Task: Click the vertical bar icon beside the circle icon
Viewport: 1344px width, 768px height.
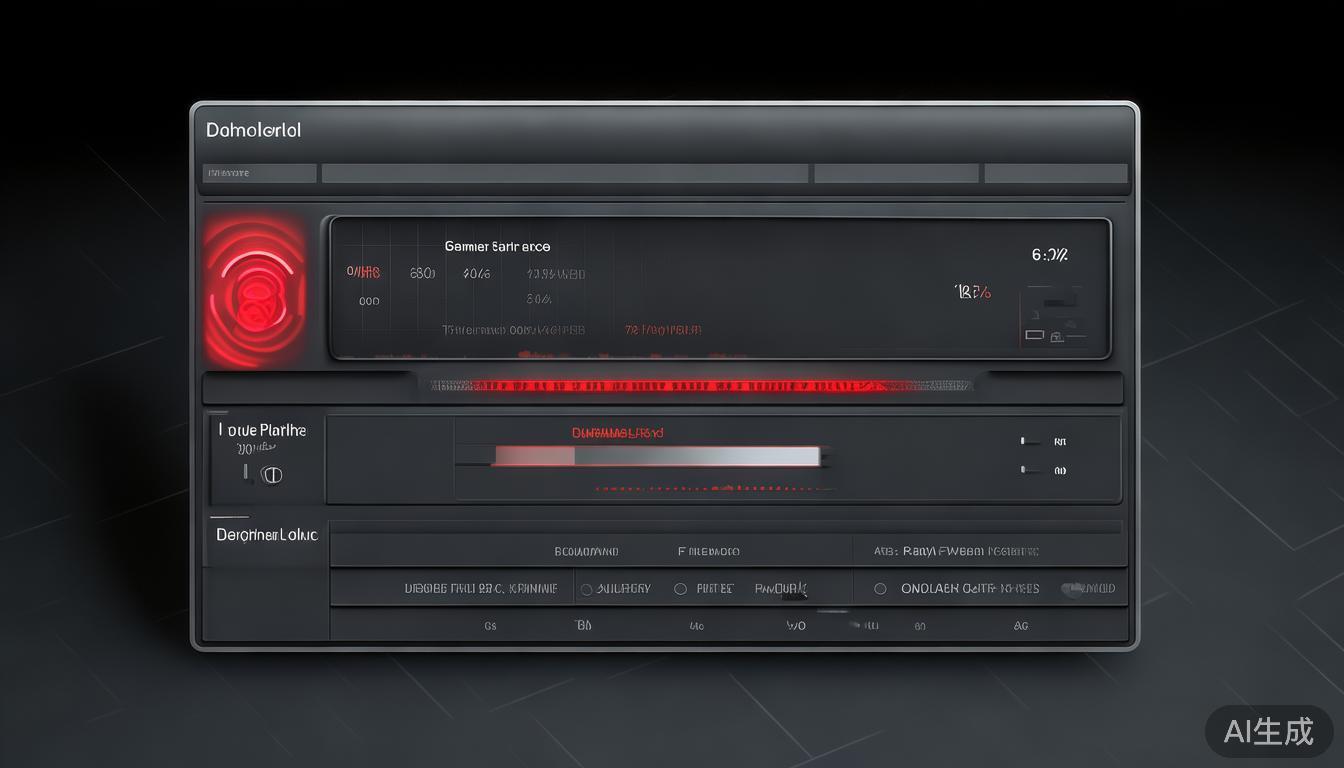Action: 245,472
